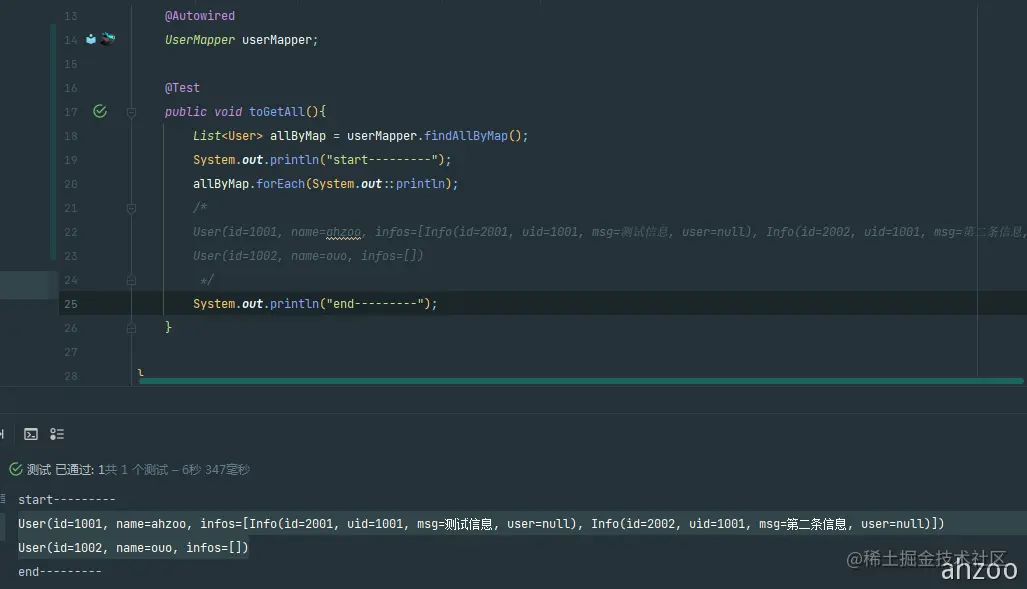Click the UserMapper type name
The width and height of the screenshot is (1027, 589).
tap(200, 40)
